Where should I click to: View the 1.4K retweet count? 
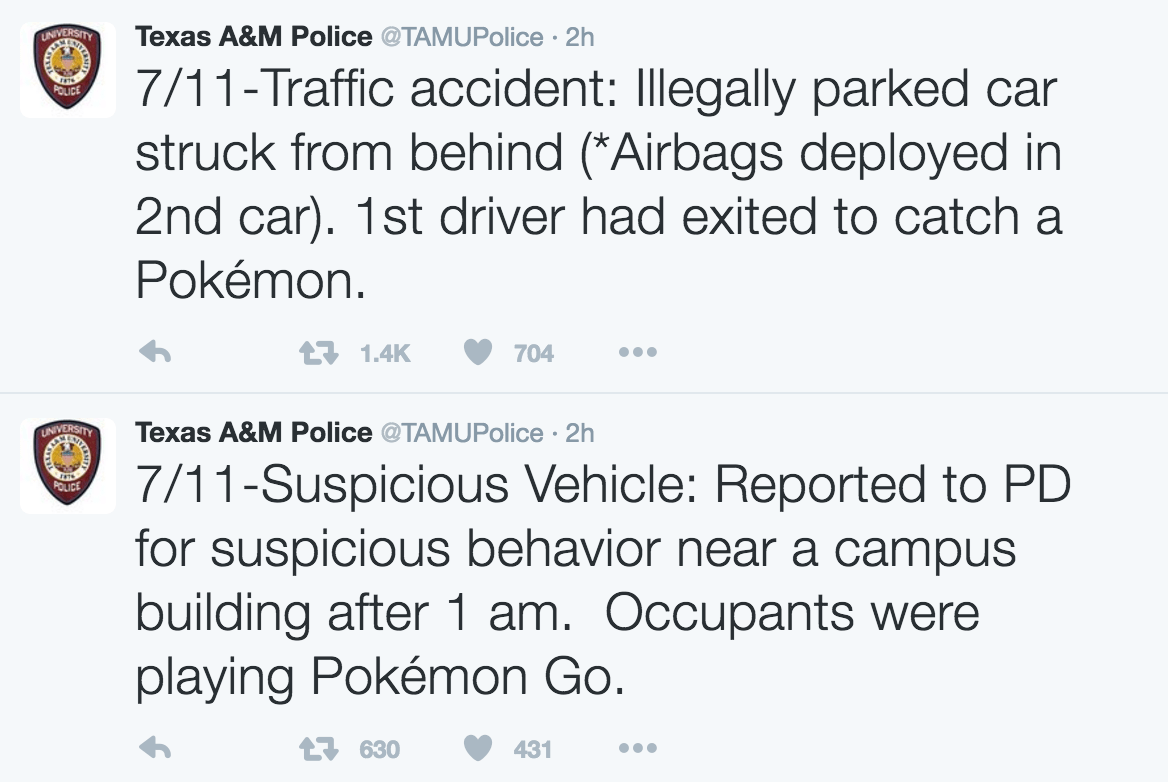385,353
